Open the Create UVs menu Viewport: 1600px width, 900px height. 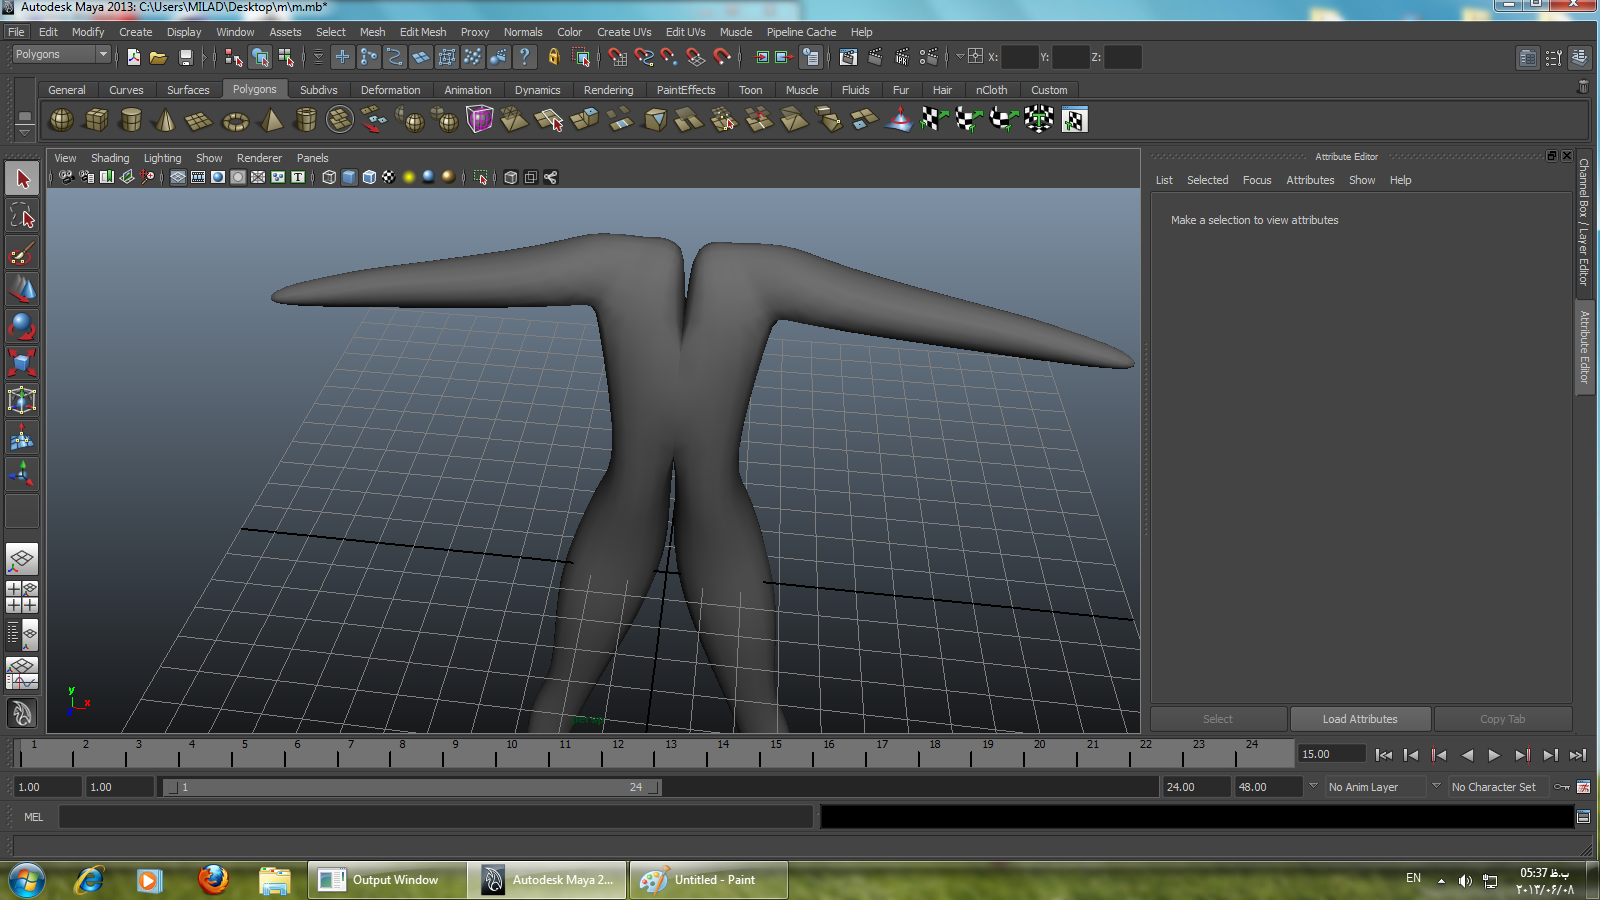624,32
